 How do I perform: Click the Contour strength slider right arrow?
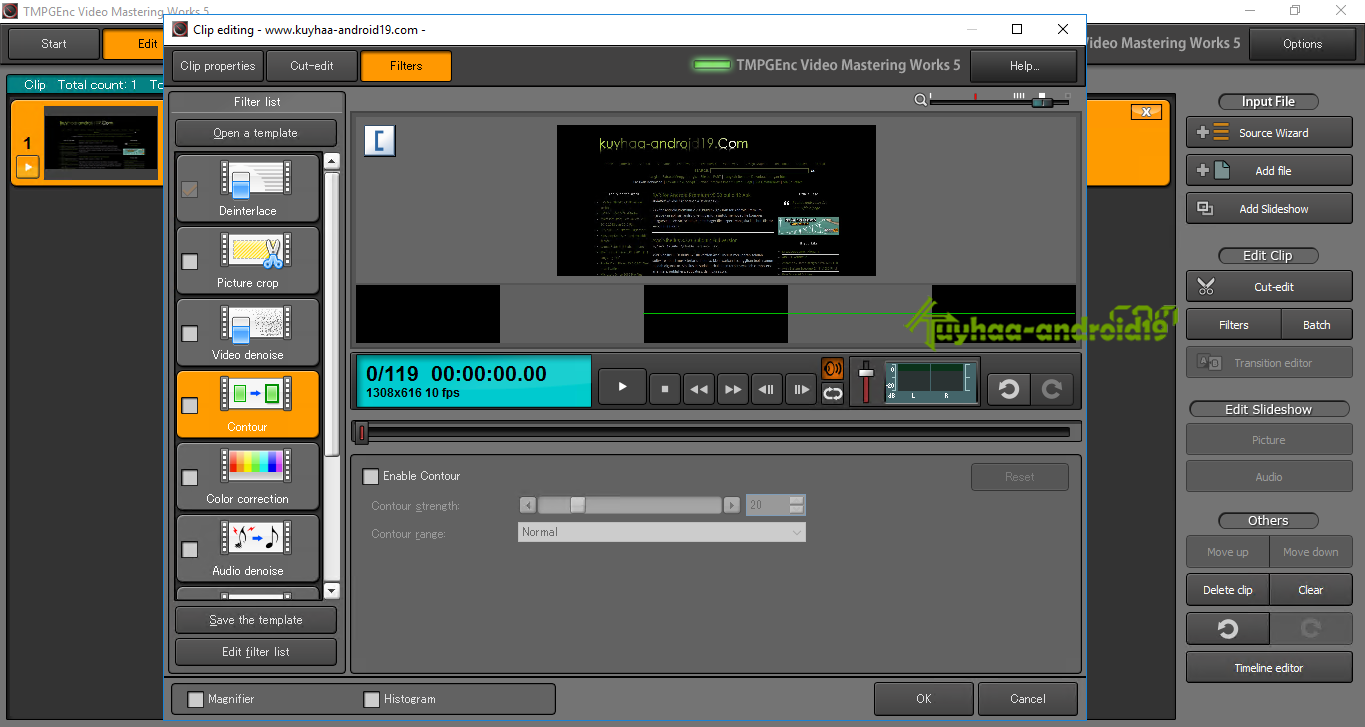click(732, 505)
